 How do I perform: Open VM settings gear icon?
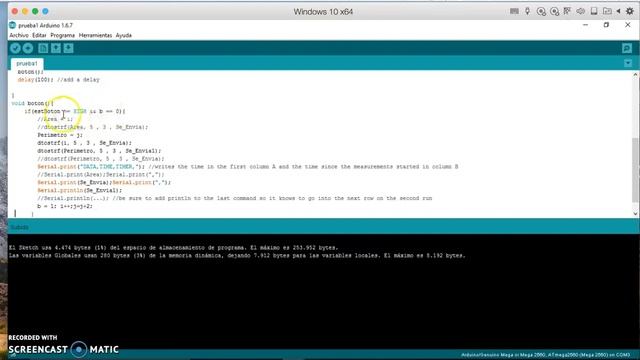pyautogui.click(x=630, y=11)
